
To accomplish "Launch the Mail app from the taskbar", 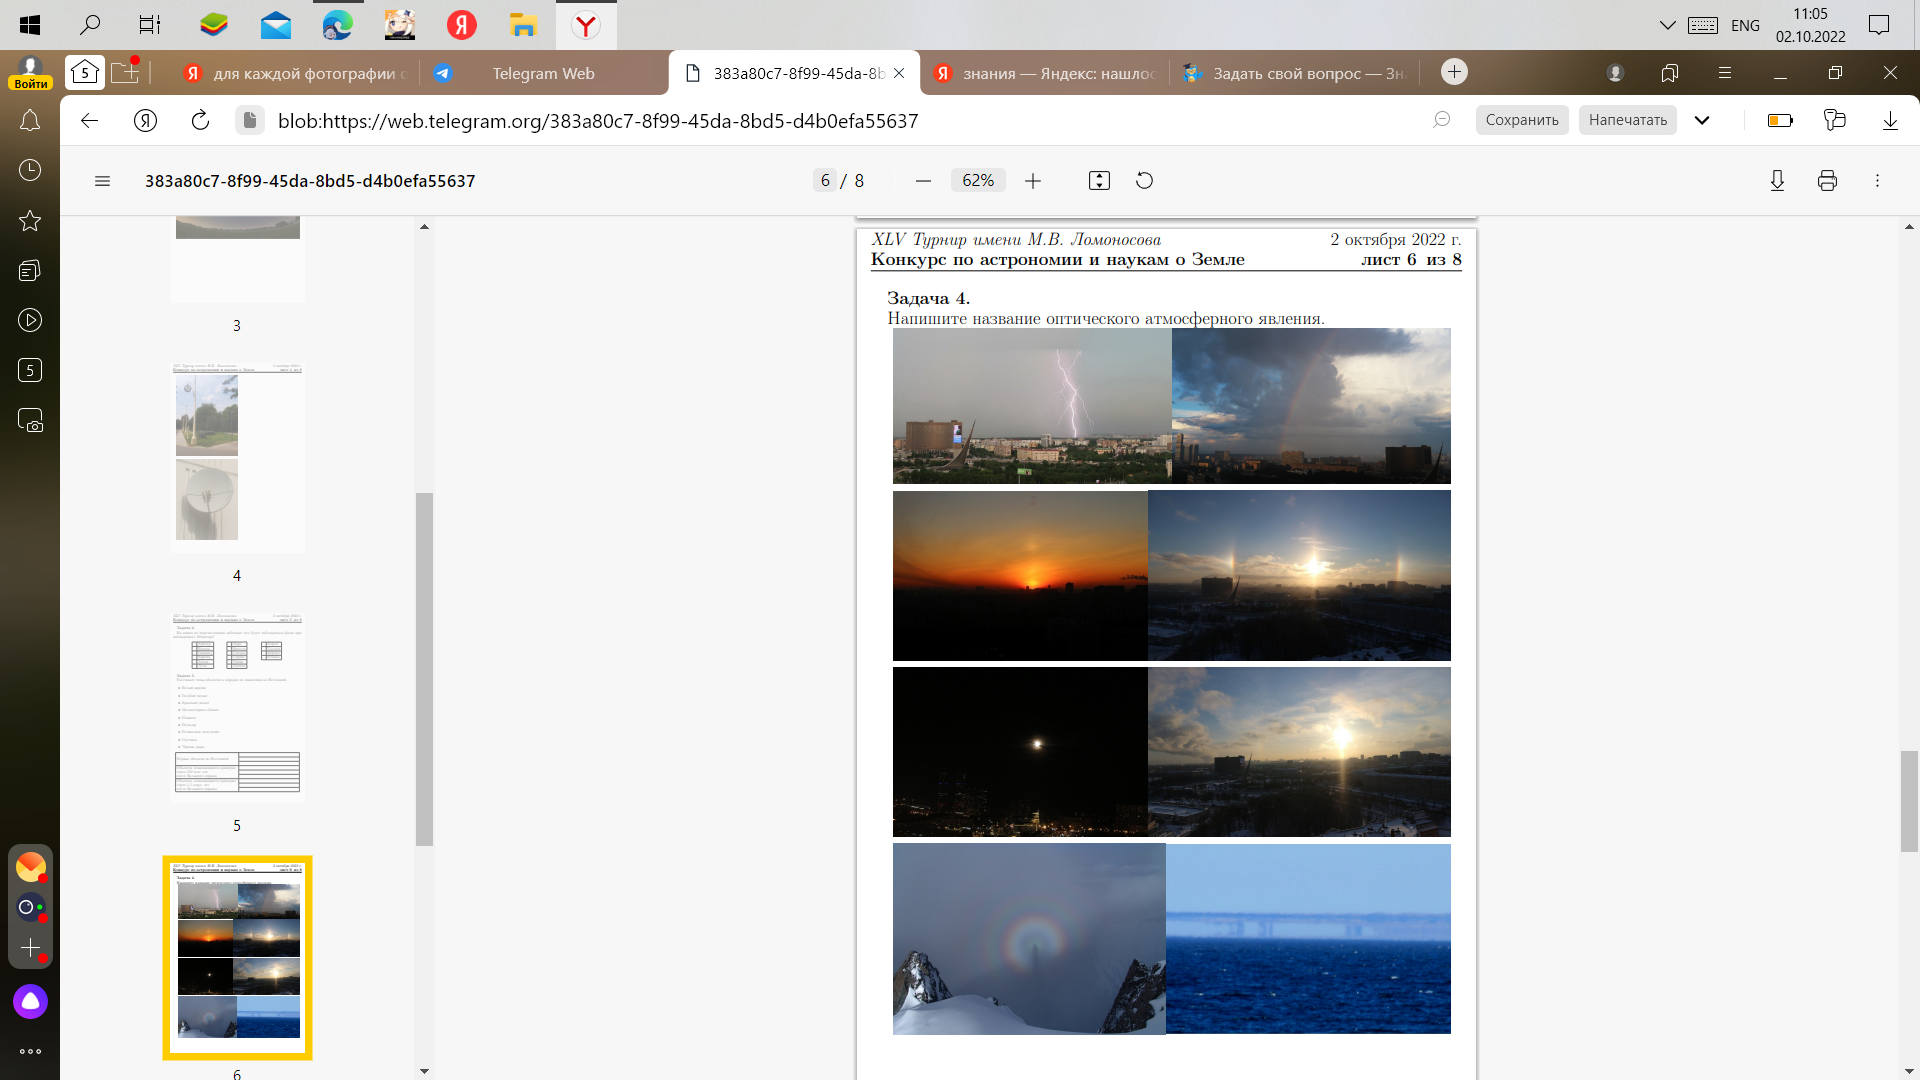I will point(275,25).
